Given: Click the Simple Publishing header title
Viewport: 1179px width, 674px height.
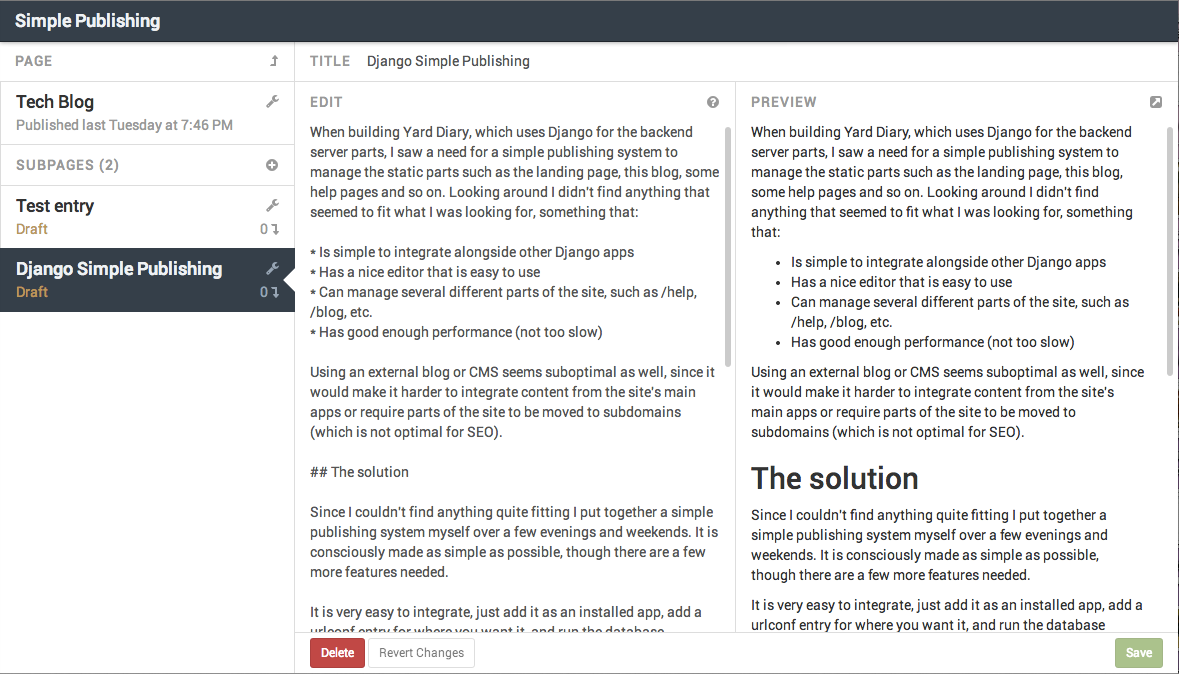Looking at the screenshot, I should (87, 20).
